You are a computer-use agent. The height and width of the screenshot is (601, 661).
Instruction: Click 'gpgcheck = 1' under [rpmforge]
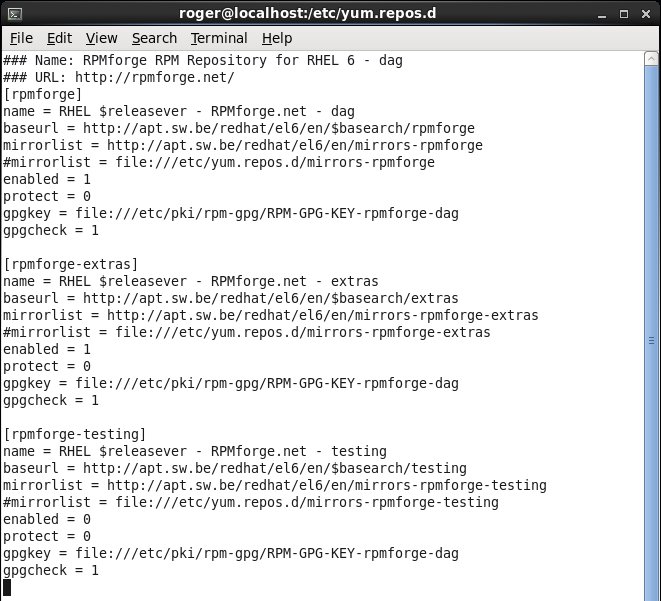tap(51, 230)
